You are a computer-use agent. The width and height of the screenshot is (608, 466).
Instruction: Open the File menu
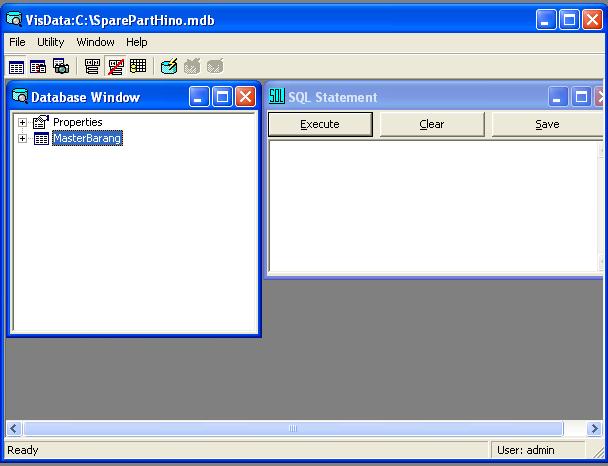[17, 42]
